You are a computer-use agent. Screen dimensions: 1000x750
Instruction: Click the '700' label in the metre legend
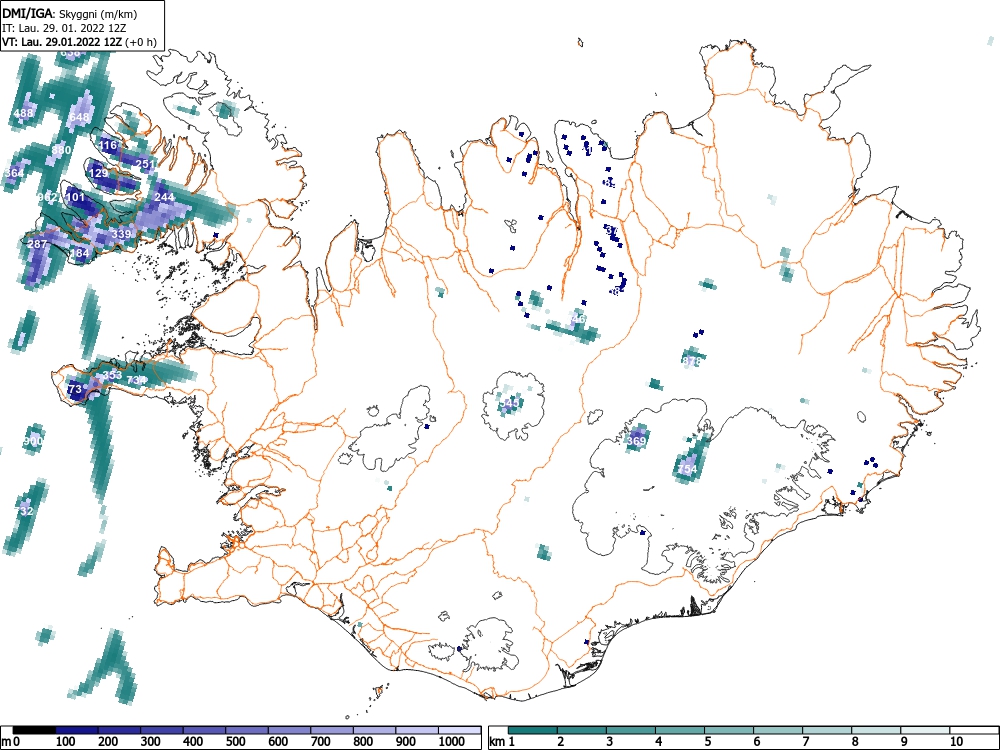coord(321,742)
